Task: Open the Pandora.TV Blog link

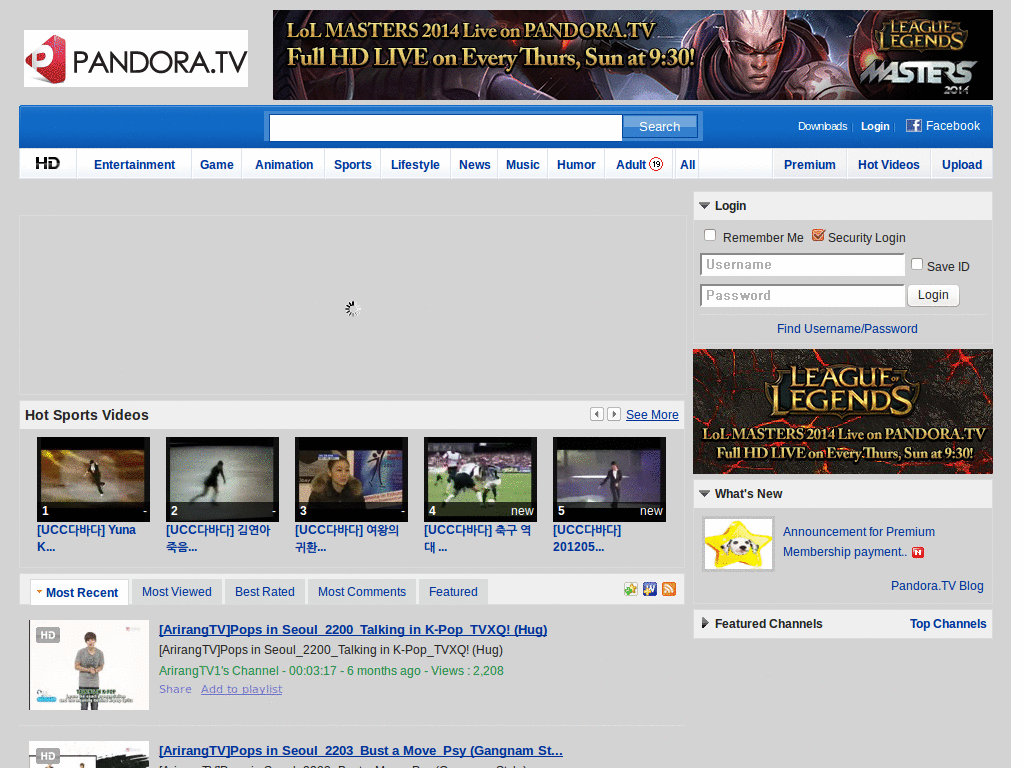Action: (937, 586)
